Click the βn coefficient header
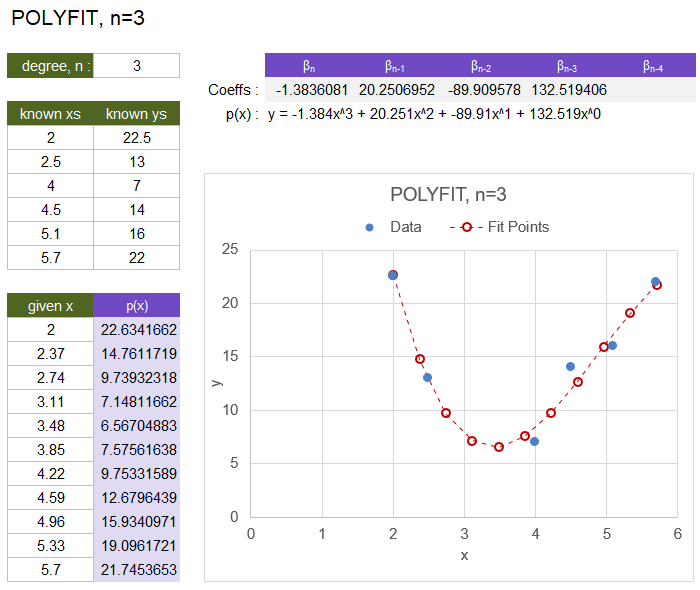 (x=309, y=66)
